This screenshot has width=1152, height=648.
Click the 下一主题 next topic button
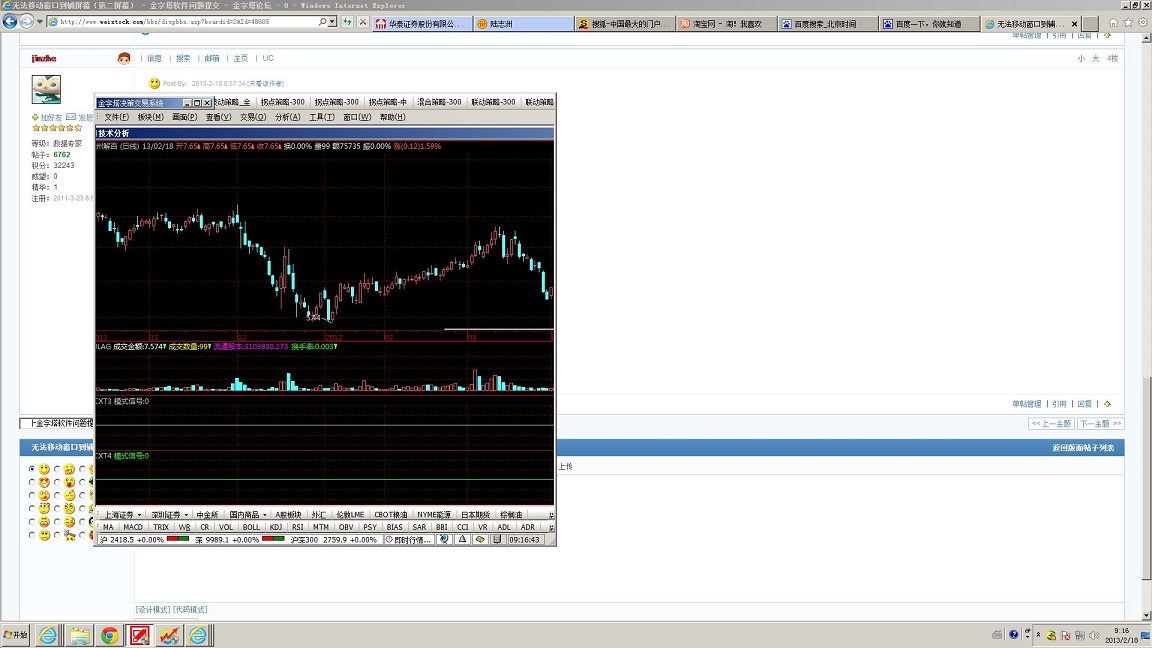[x=1100, y=424]
